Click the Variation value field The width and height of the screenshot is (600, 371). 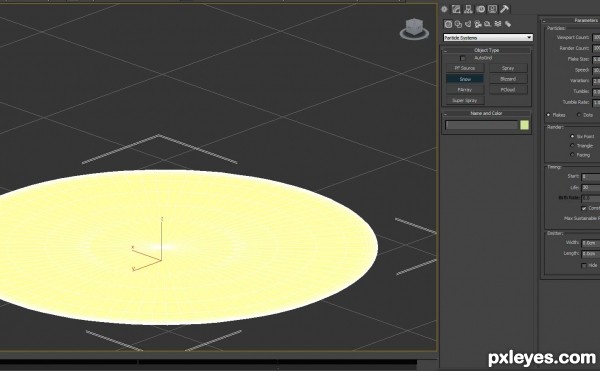596,81
